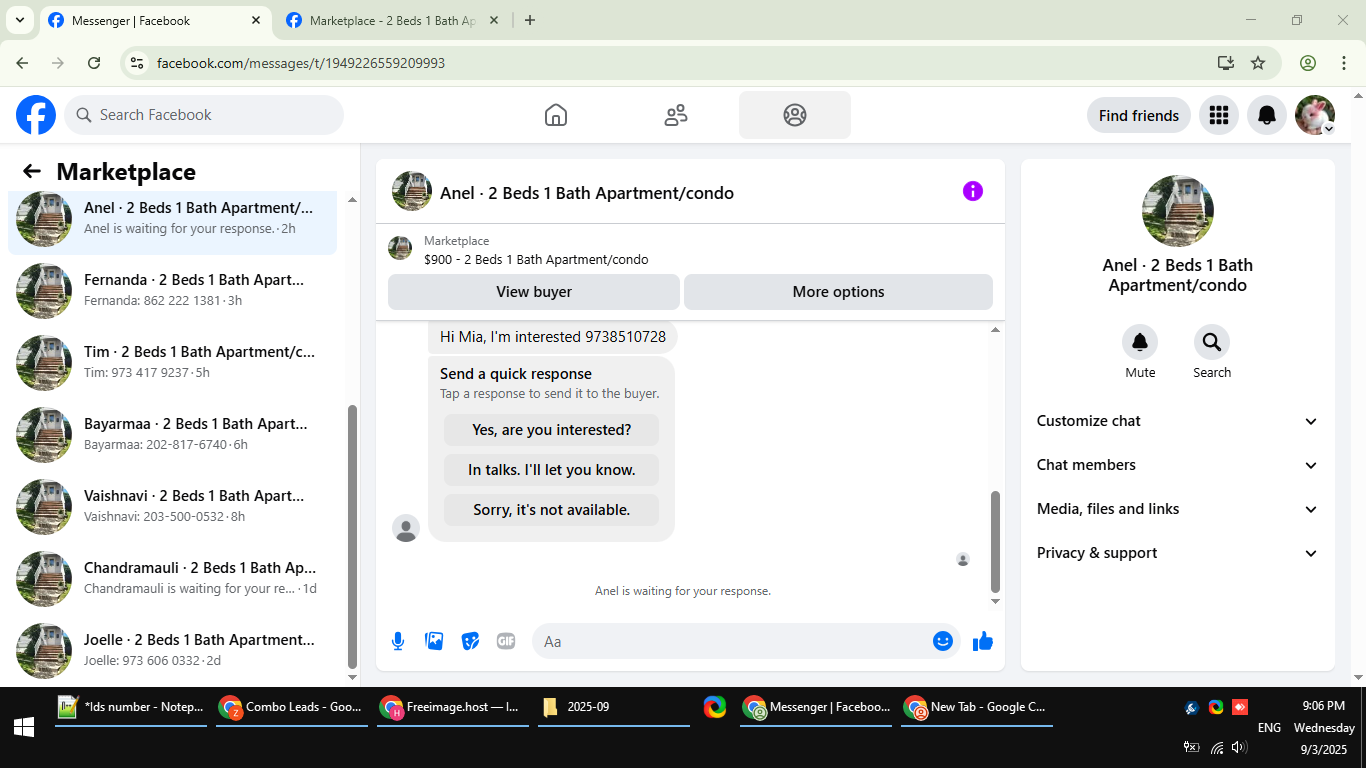Open Notepad "Ids number" in taskbar
The height and width of the screenshot is (768, 1366).
pyautogui.click(x=131, y=707)
